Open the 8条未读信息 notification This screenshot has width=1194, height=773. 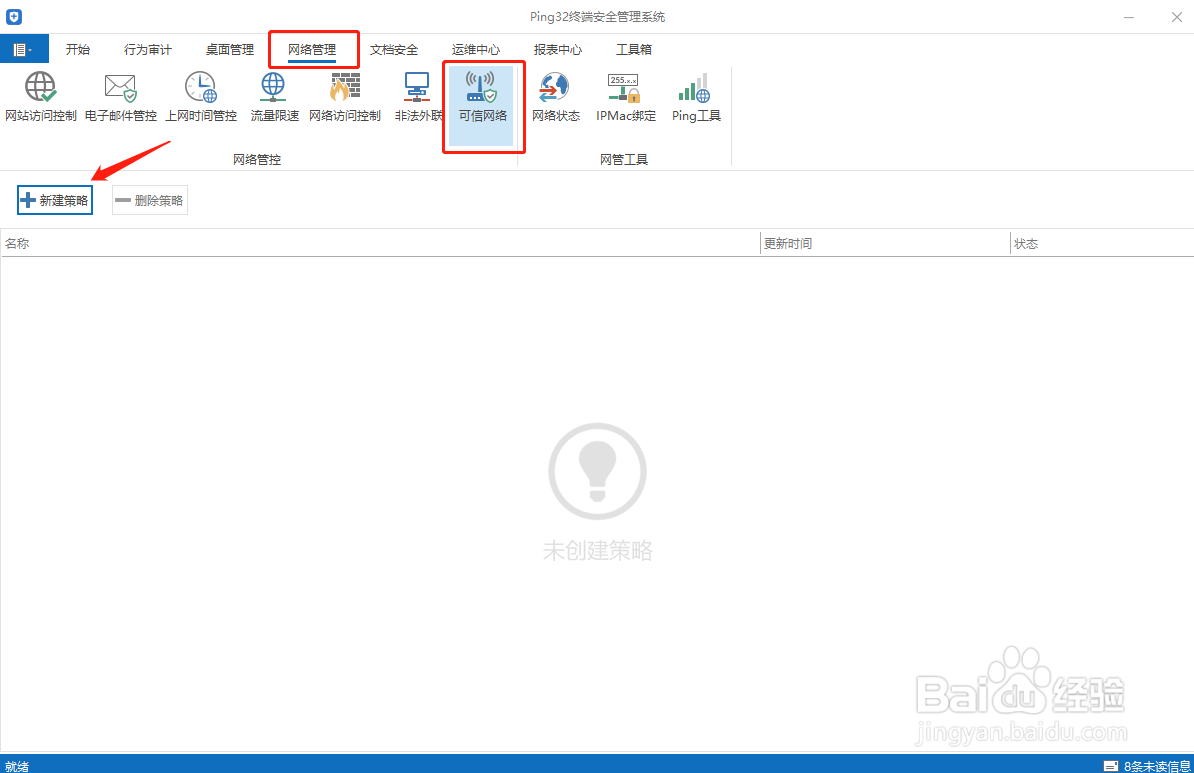(x=1157, y=766)
